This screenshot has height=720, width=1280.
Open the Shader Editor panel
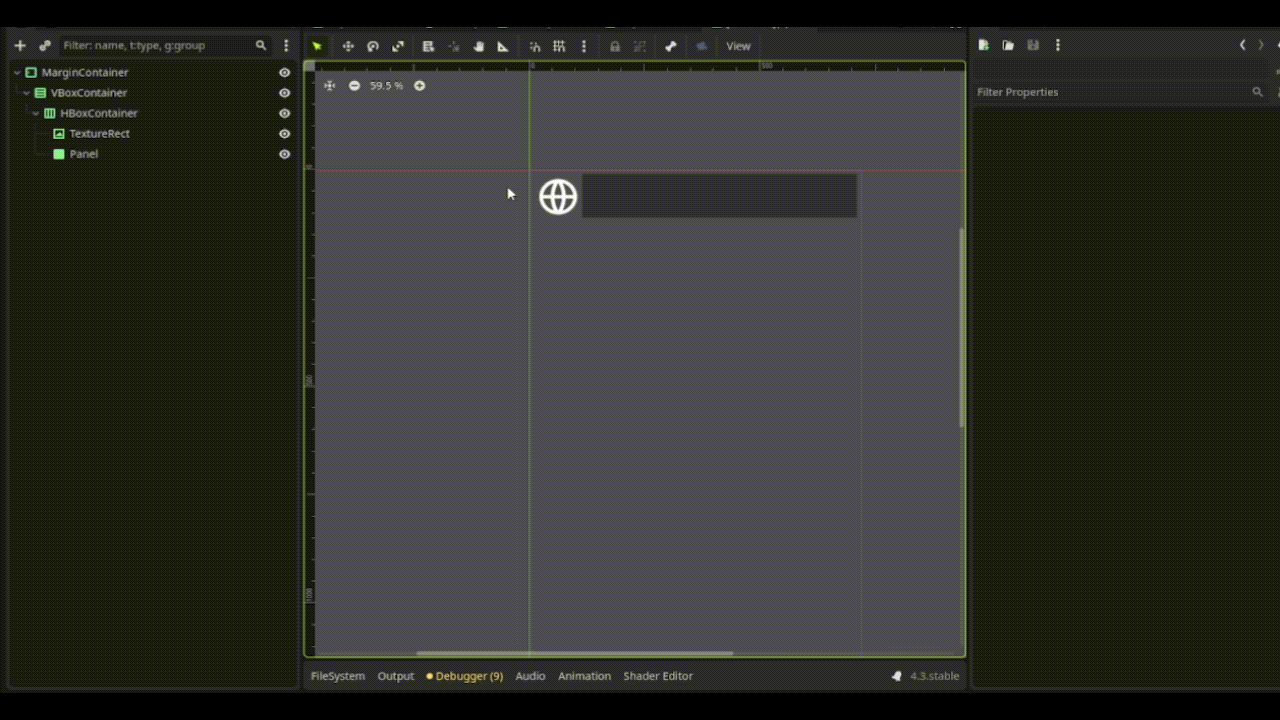click(658, 676)
